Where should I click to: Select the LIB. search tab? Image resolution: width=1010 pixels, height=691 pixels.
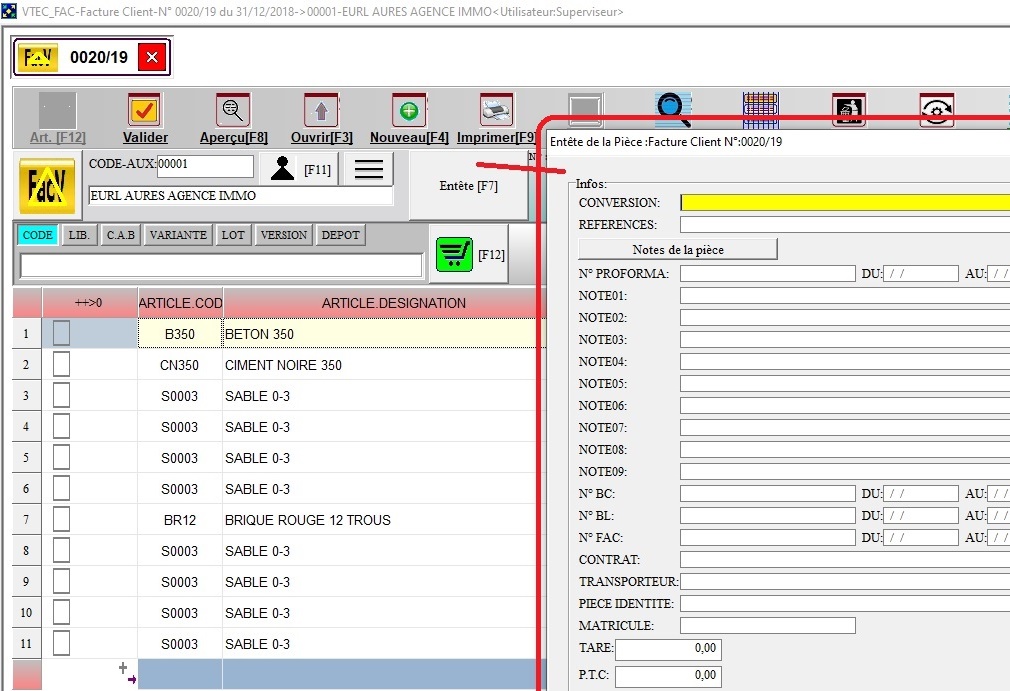pyautogui.click(x=79, y=235)
